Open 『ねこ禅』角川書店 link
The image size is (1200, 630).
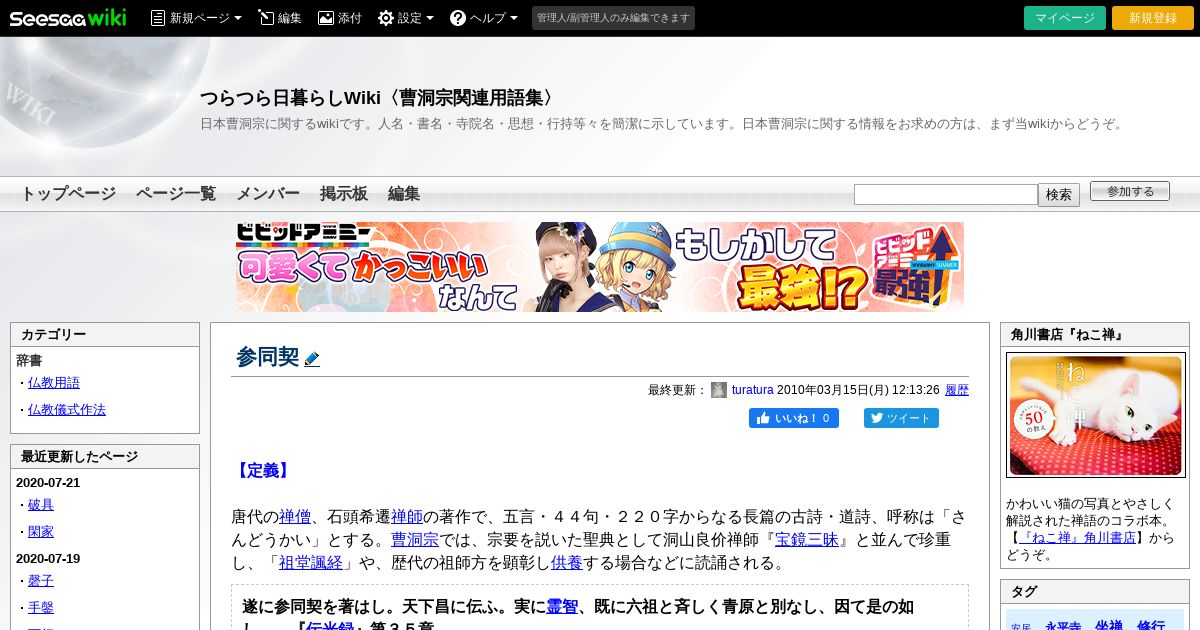(1076, 537)
